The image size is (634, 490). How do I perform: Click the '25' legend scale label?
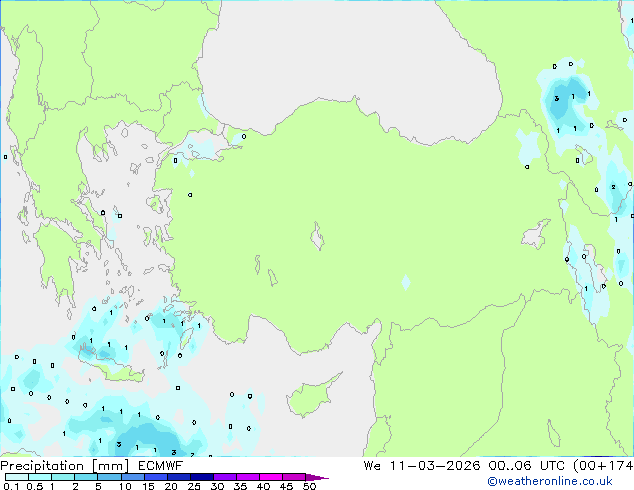click(194, 486)
